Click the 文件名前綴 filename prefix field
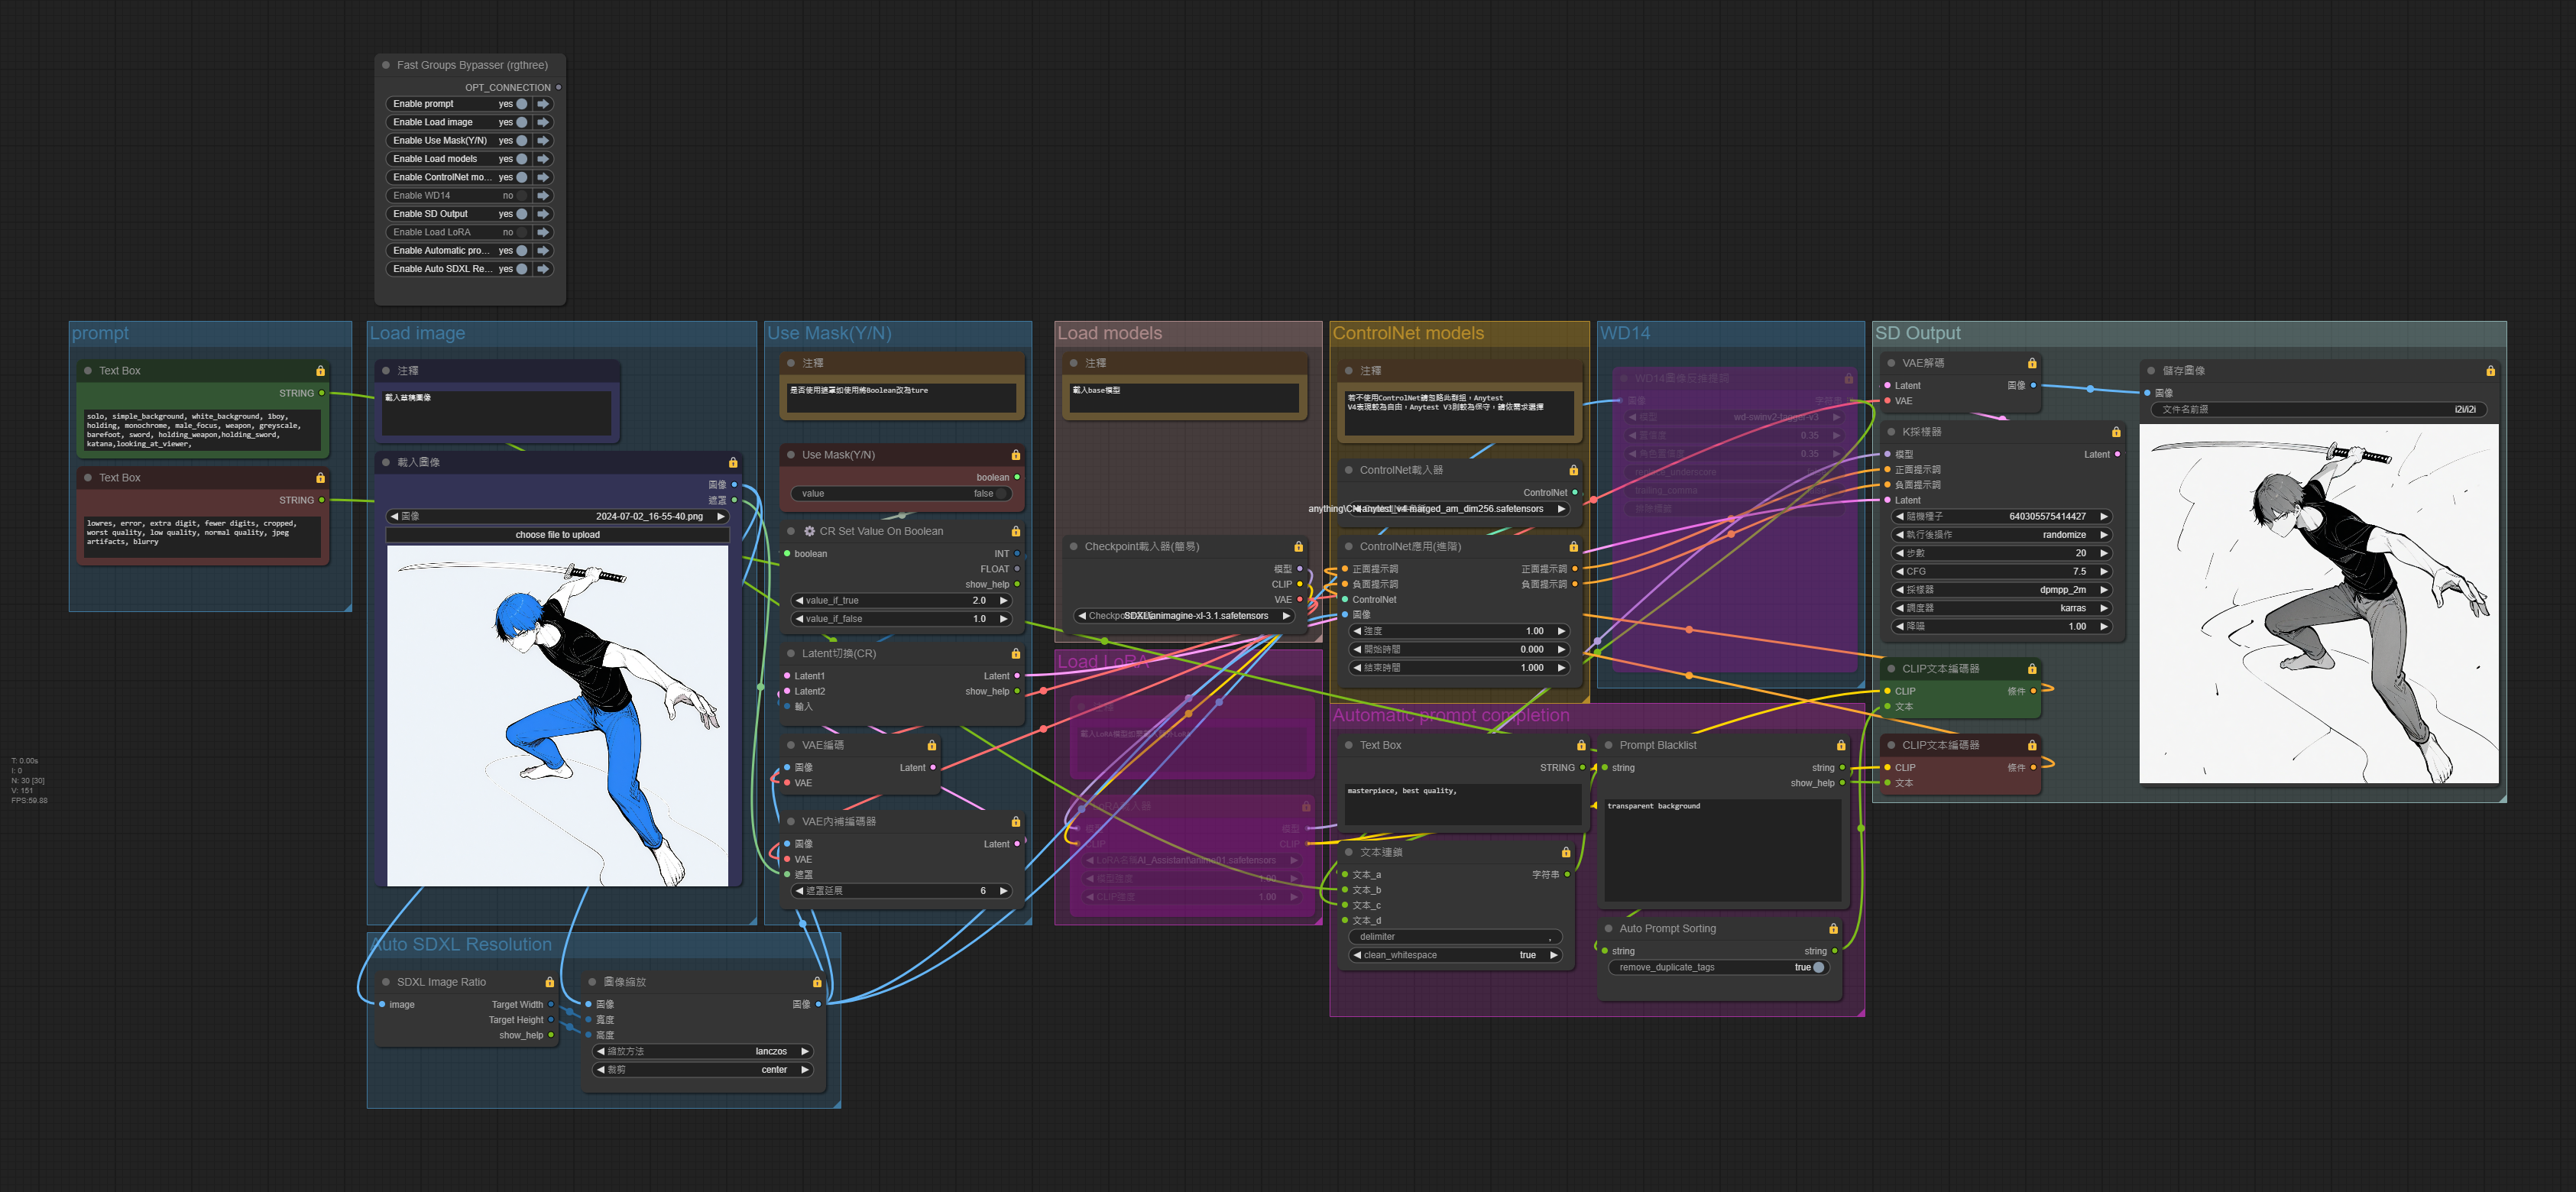This screenshot has height=1192, width=2576. point(2318,409)
